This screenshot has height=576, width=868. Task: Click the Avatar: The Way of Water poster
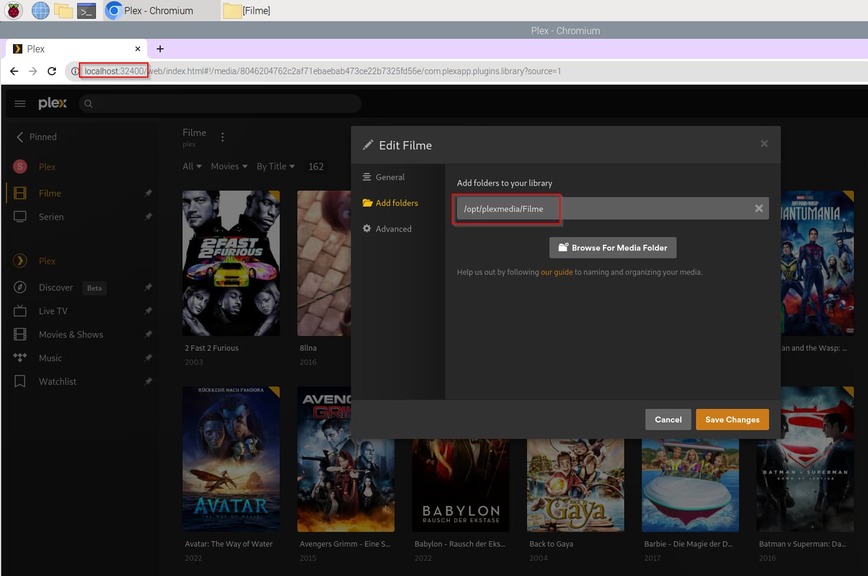pos(231,458)
